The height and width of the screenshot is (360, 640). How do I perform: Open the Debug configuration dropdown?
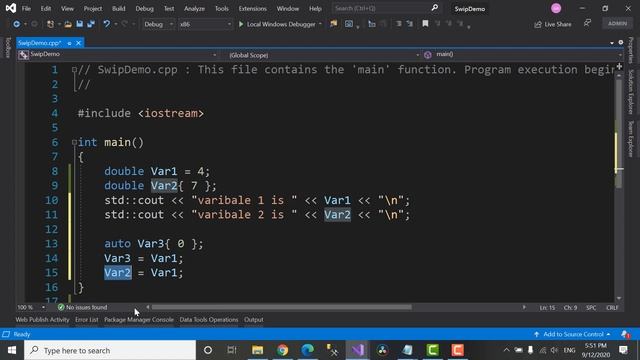[x=158, y=24]
